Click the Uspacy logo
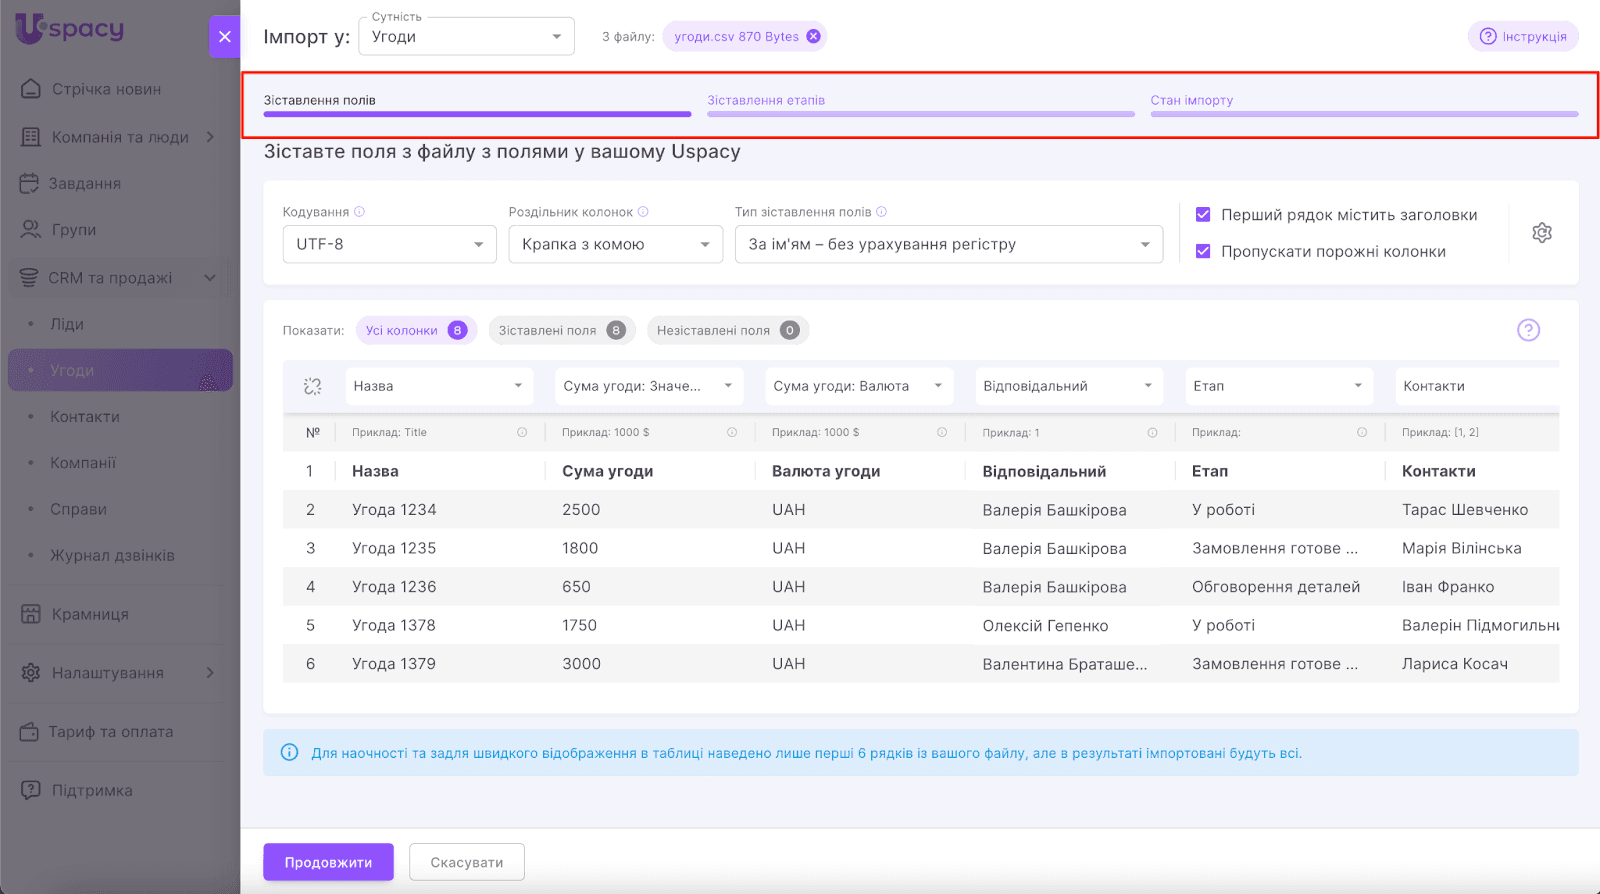This screenshot has width=1600, height=894. tap(70, 28)
